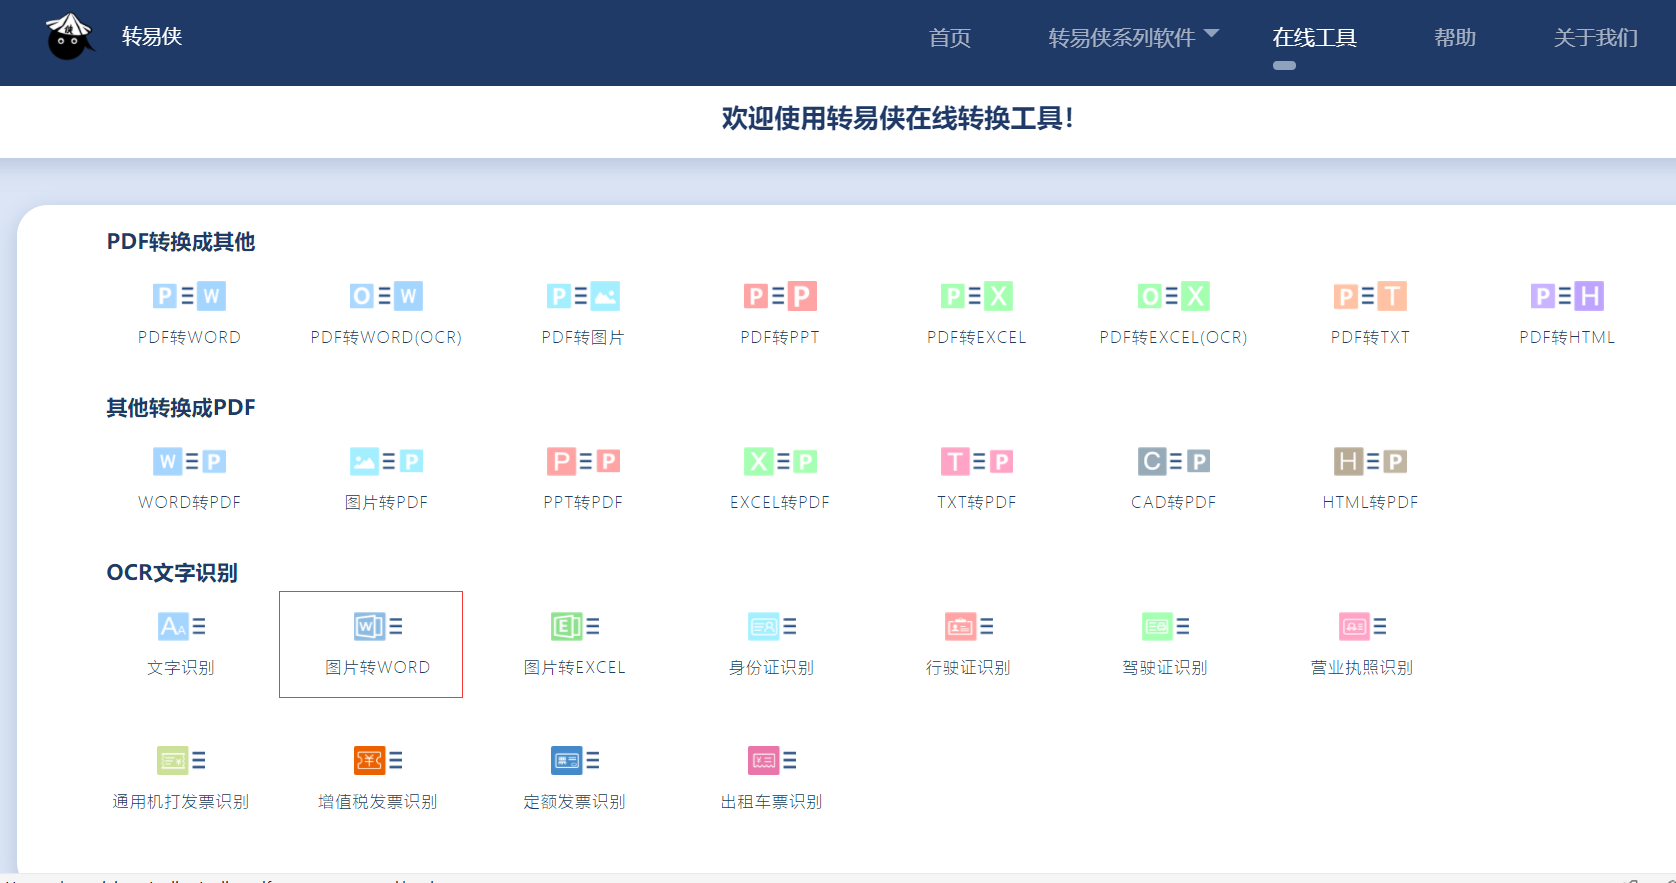Click the 增值税发票识别 text label
The height and width of the screenshot is (883, 1676).
click(x=378, y=801)
